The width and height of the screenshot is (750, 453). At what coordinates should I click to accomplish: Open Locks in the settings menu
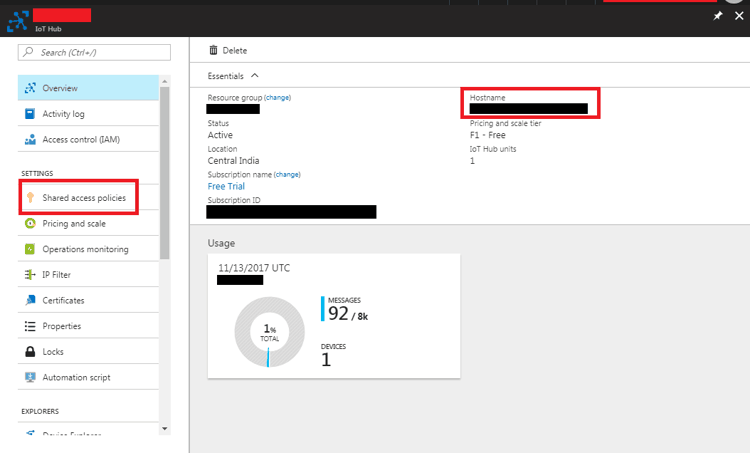[x=54, y=352]
